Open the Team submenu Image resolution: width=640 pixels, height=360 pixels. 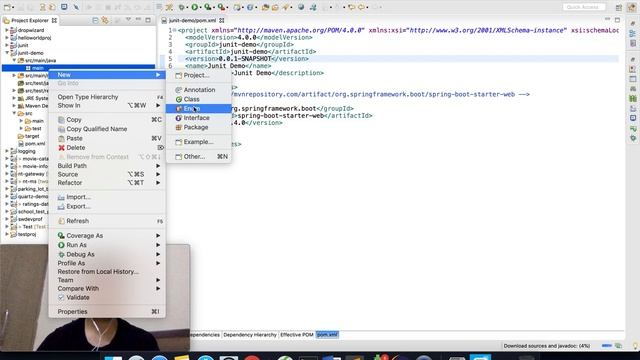107,280
